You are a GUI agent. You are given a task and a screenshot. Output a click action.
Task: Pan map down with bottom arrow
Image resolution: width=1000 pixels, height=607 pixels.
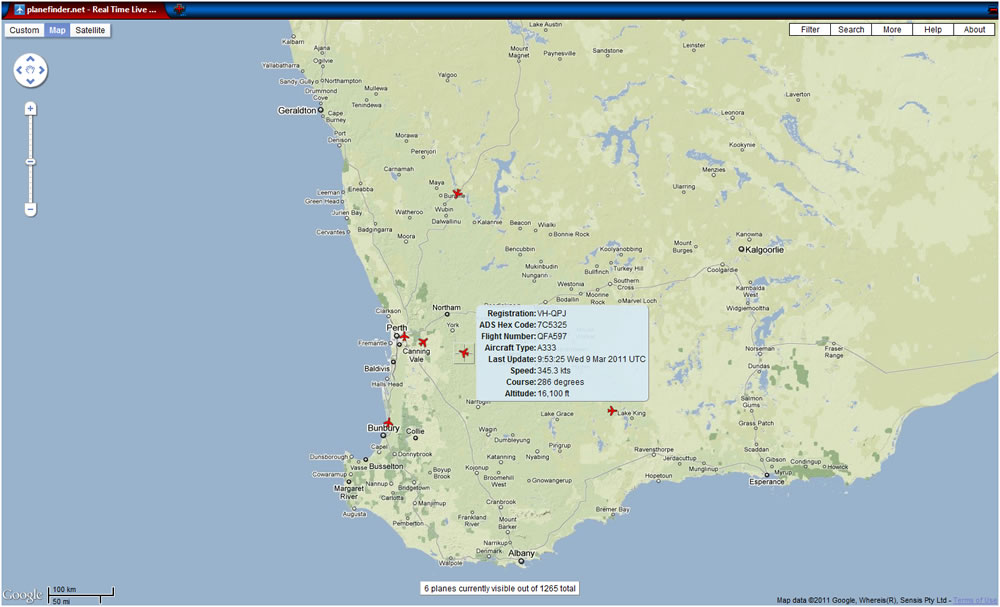click(x=30, y=81)
